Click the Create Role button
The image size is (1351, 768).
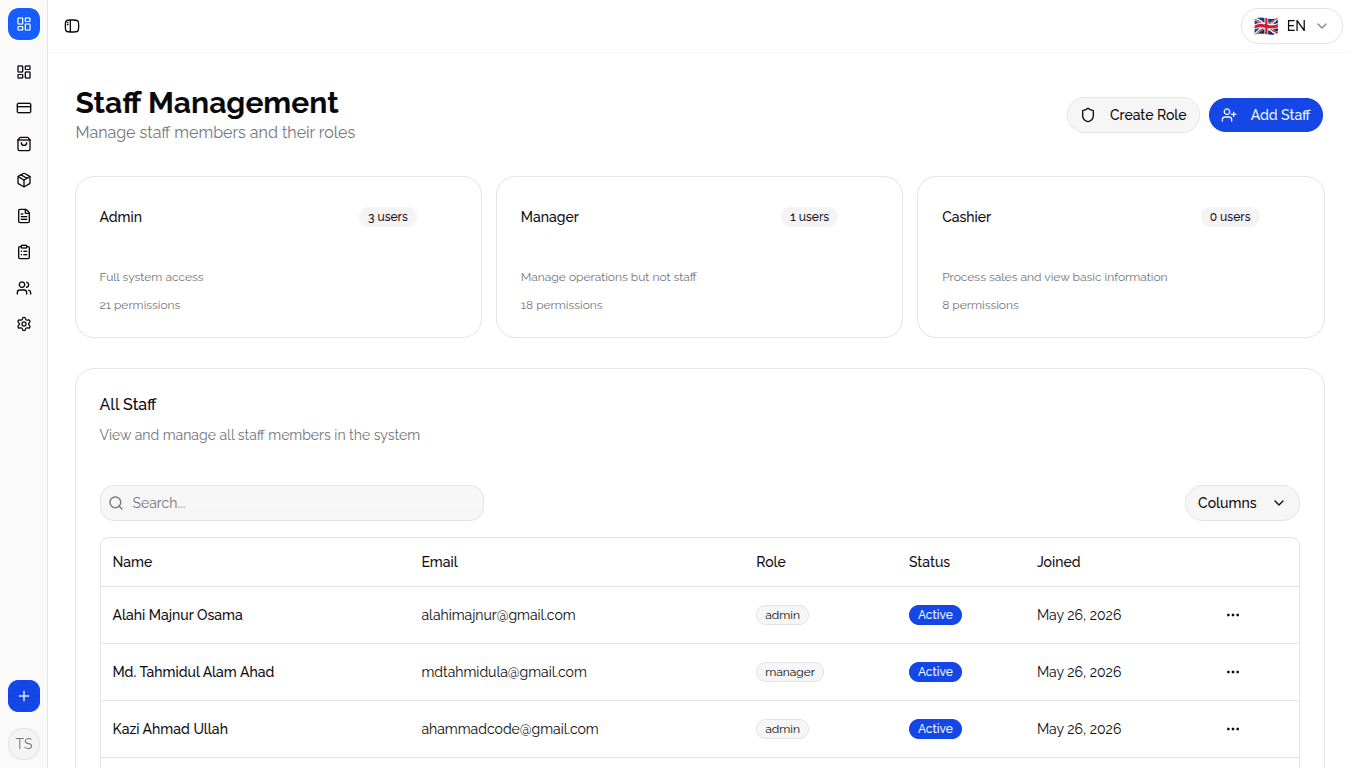click(1133, 115)
